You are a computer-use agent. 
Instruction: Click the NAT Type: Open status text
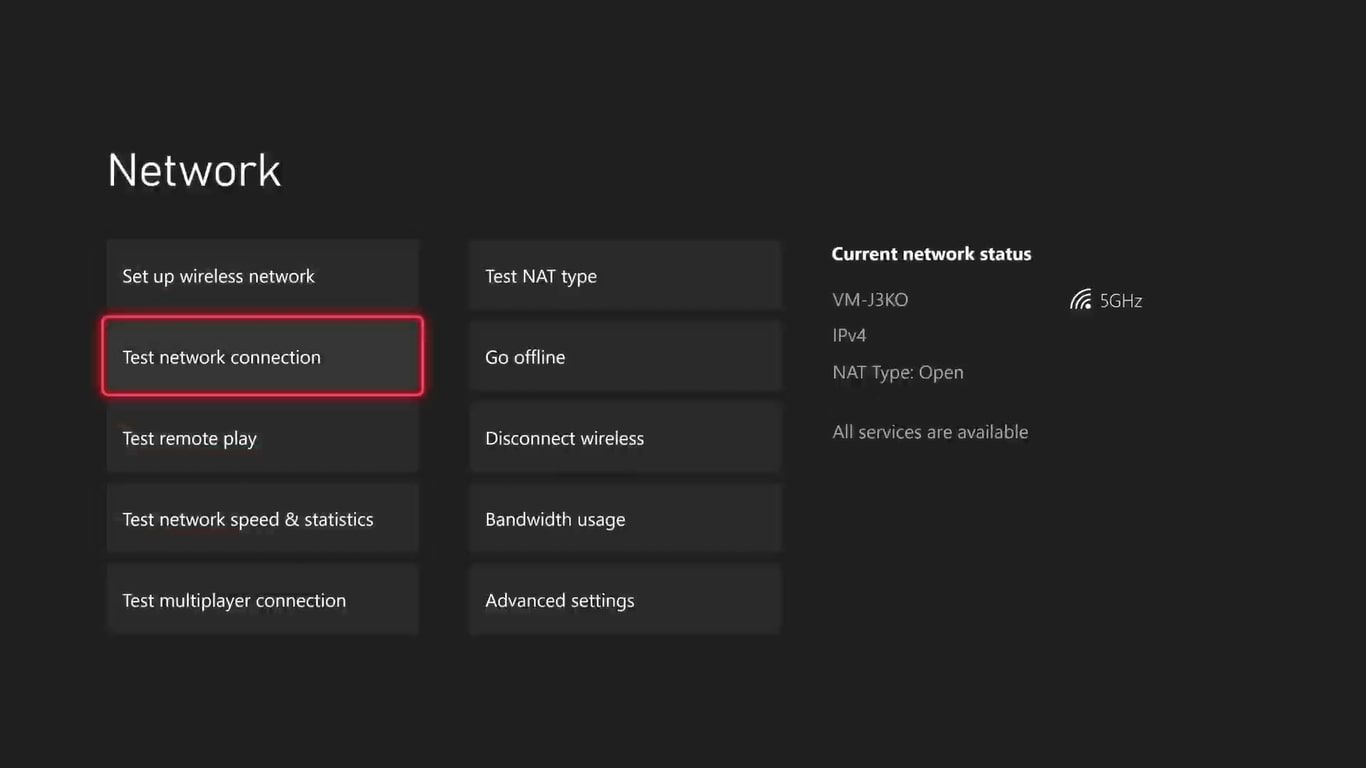pyautogui.click(x=897, y=371)
